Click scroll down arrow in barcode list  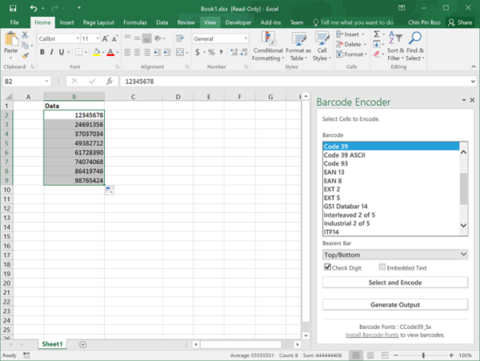click(463, 225)
